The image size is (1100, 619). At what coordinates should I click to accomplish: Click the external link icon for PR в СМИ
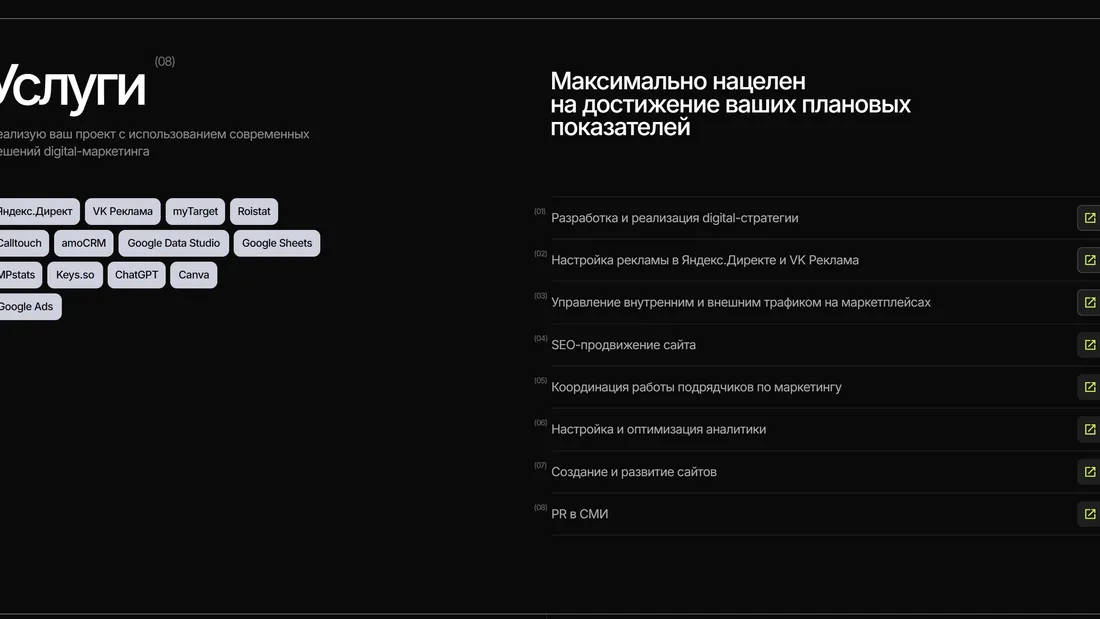[1088, 513]
